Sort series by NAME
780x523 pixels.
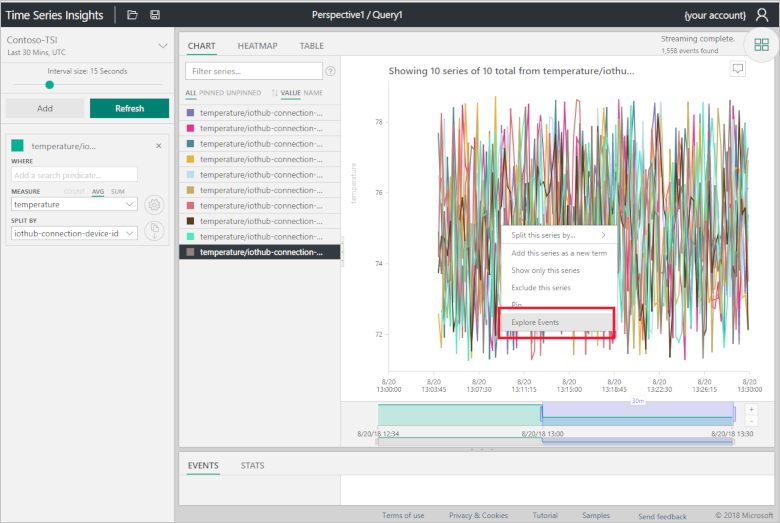tap(313, 93)
